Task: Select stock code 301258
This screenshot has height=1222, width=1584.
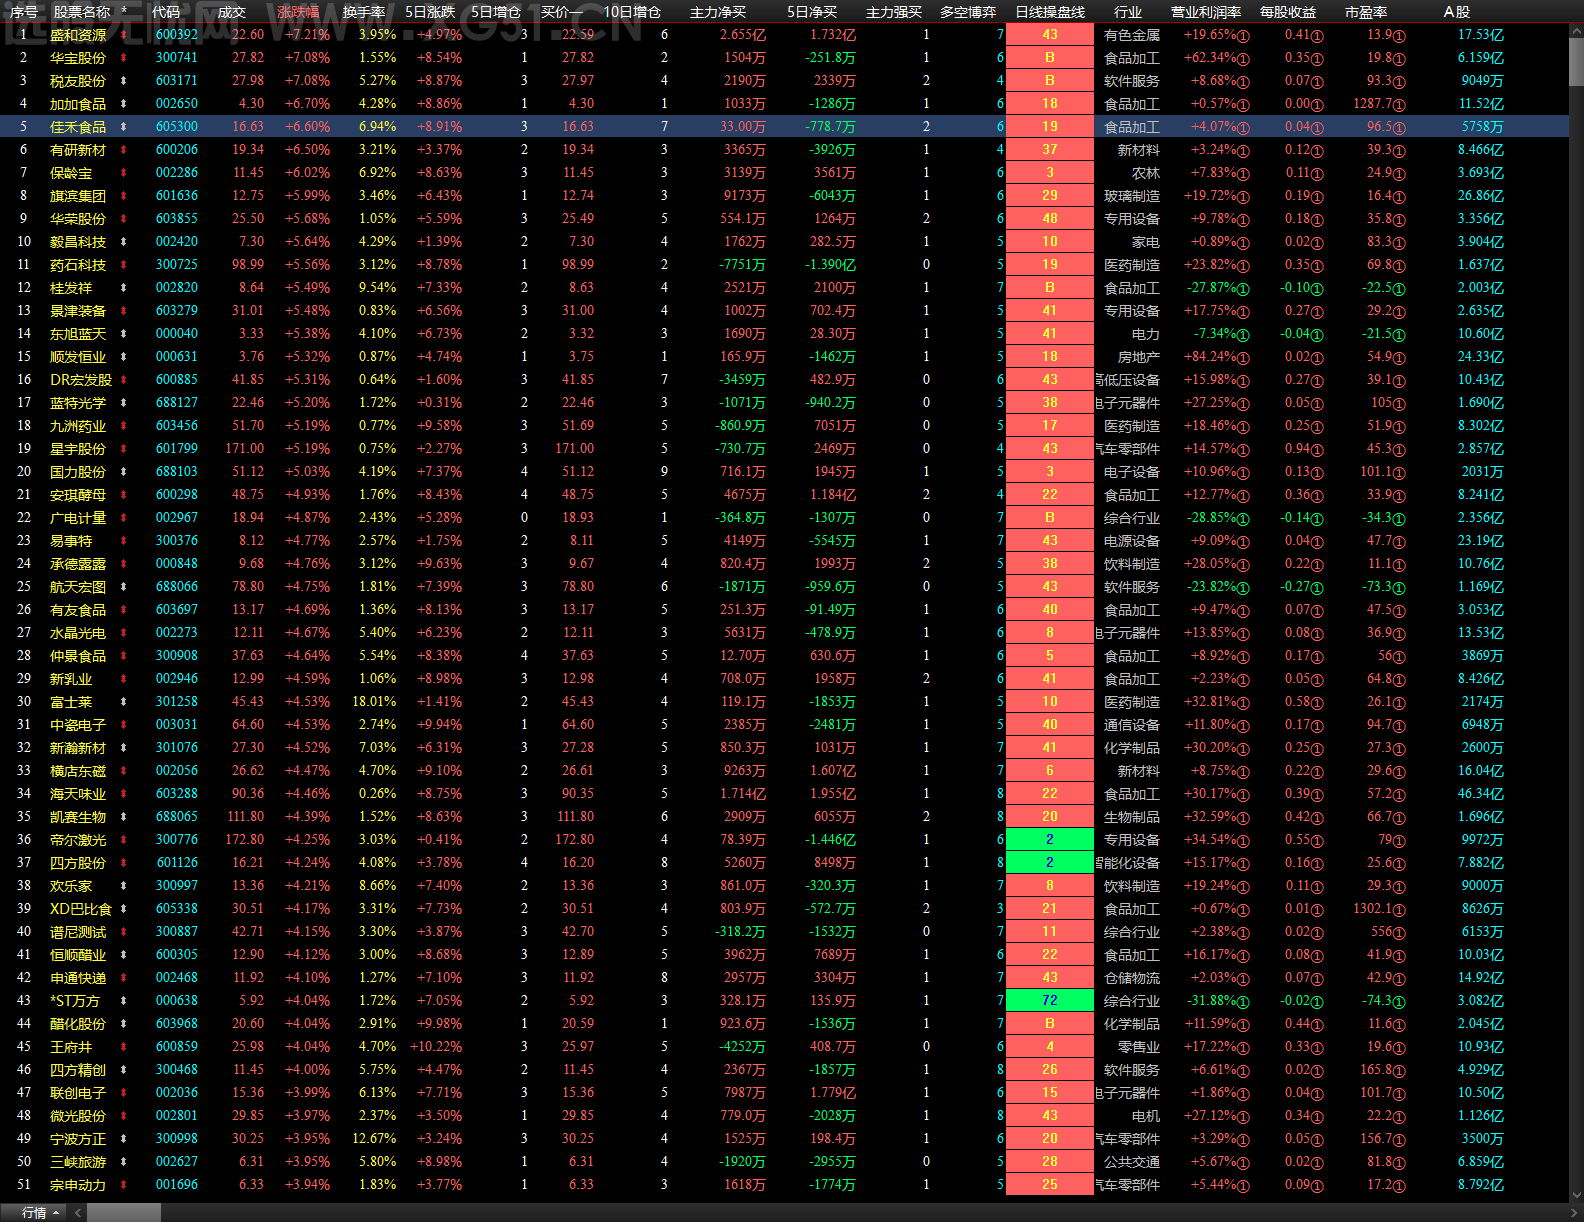Action: 177,702
